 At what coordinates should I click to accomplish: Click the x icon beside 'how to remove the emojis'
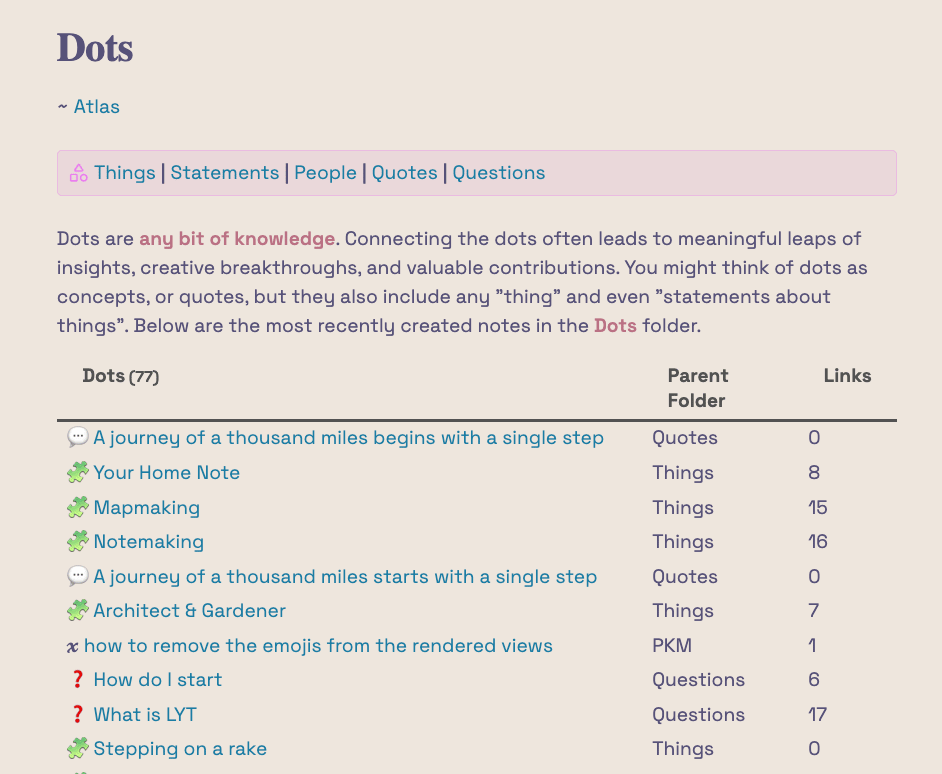[x=72, y=646]
